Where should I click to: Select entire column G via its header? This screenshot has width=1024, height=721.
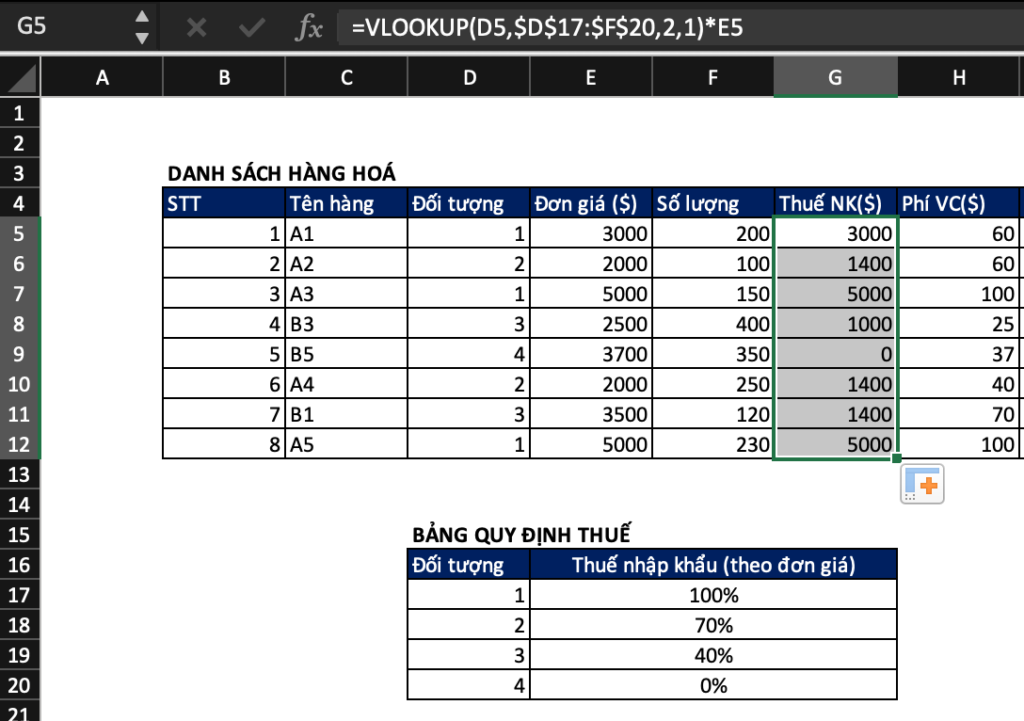point(836,76)
